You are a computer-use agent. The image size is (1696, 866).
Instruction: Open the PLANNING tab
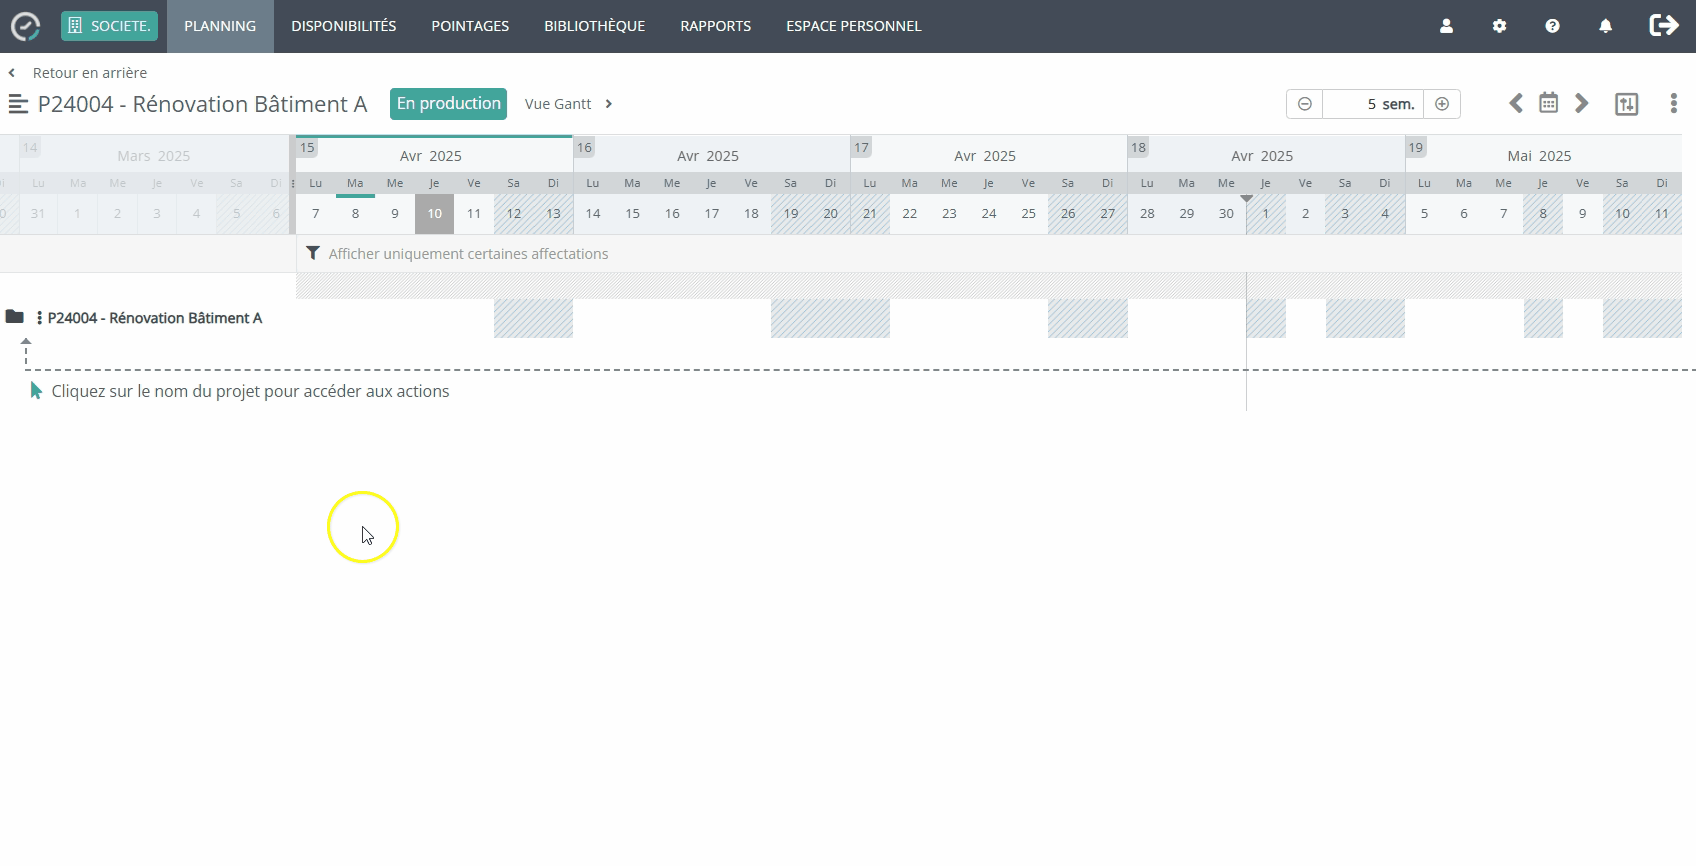tap(220, 26)
